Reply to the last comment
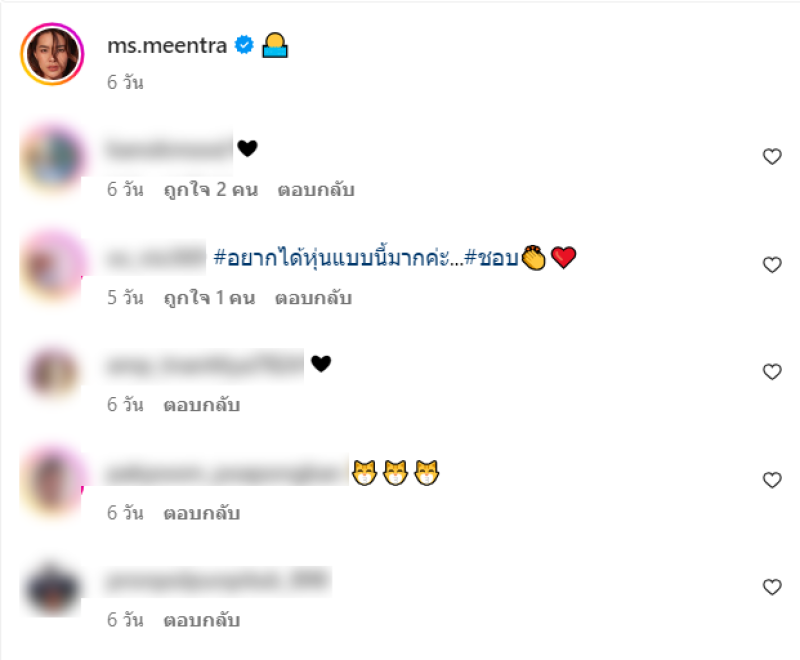The width and height of the screenshot is (800, 660). [x=202, y=620]
